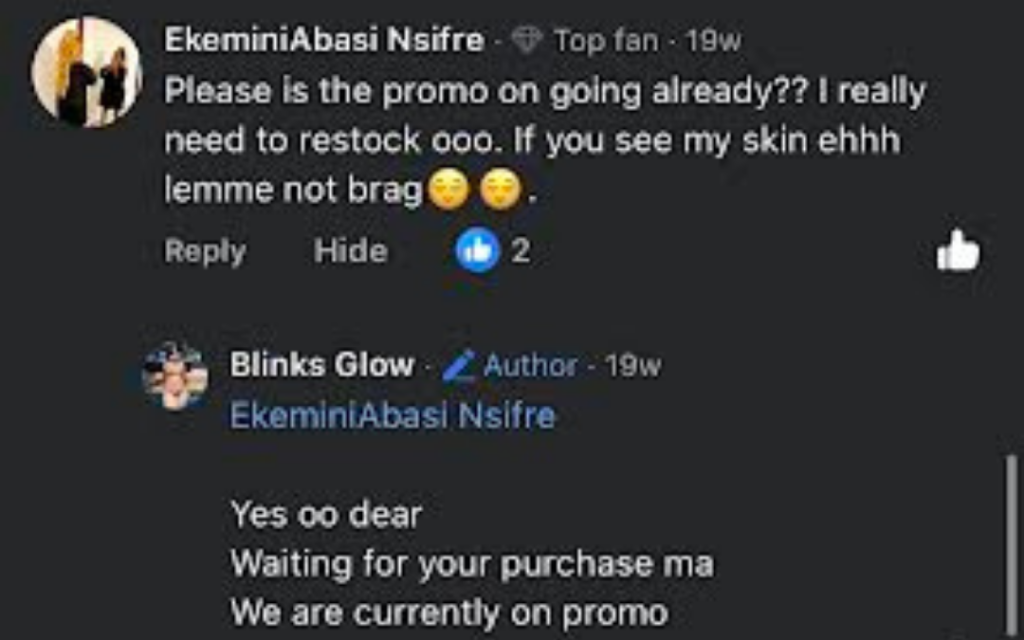Image resolution: width=1024 pixels, height=640 pixels.
Task: Open EkeminiAbasi Nsifre commenter name at top
Action: click(x=324, y=41)
